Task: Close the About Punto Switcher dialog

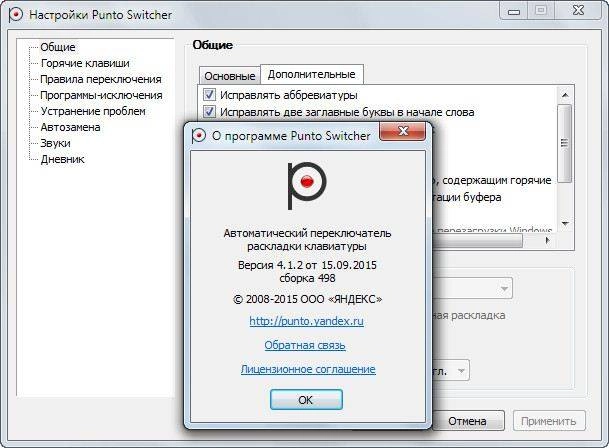Action: (403, 131)
